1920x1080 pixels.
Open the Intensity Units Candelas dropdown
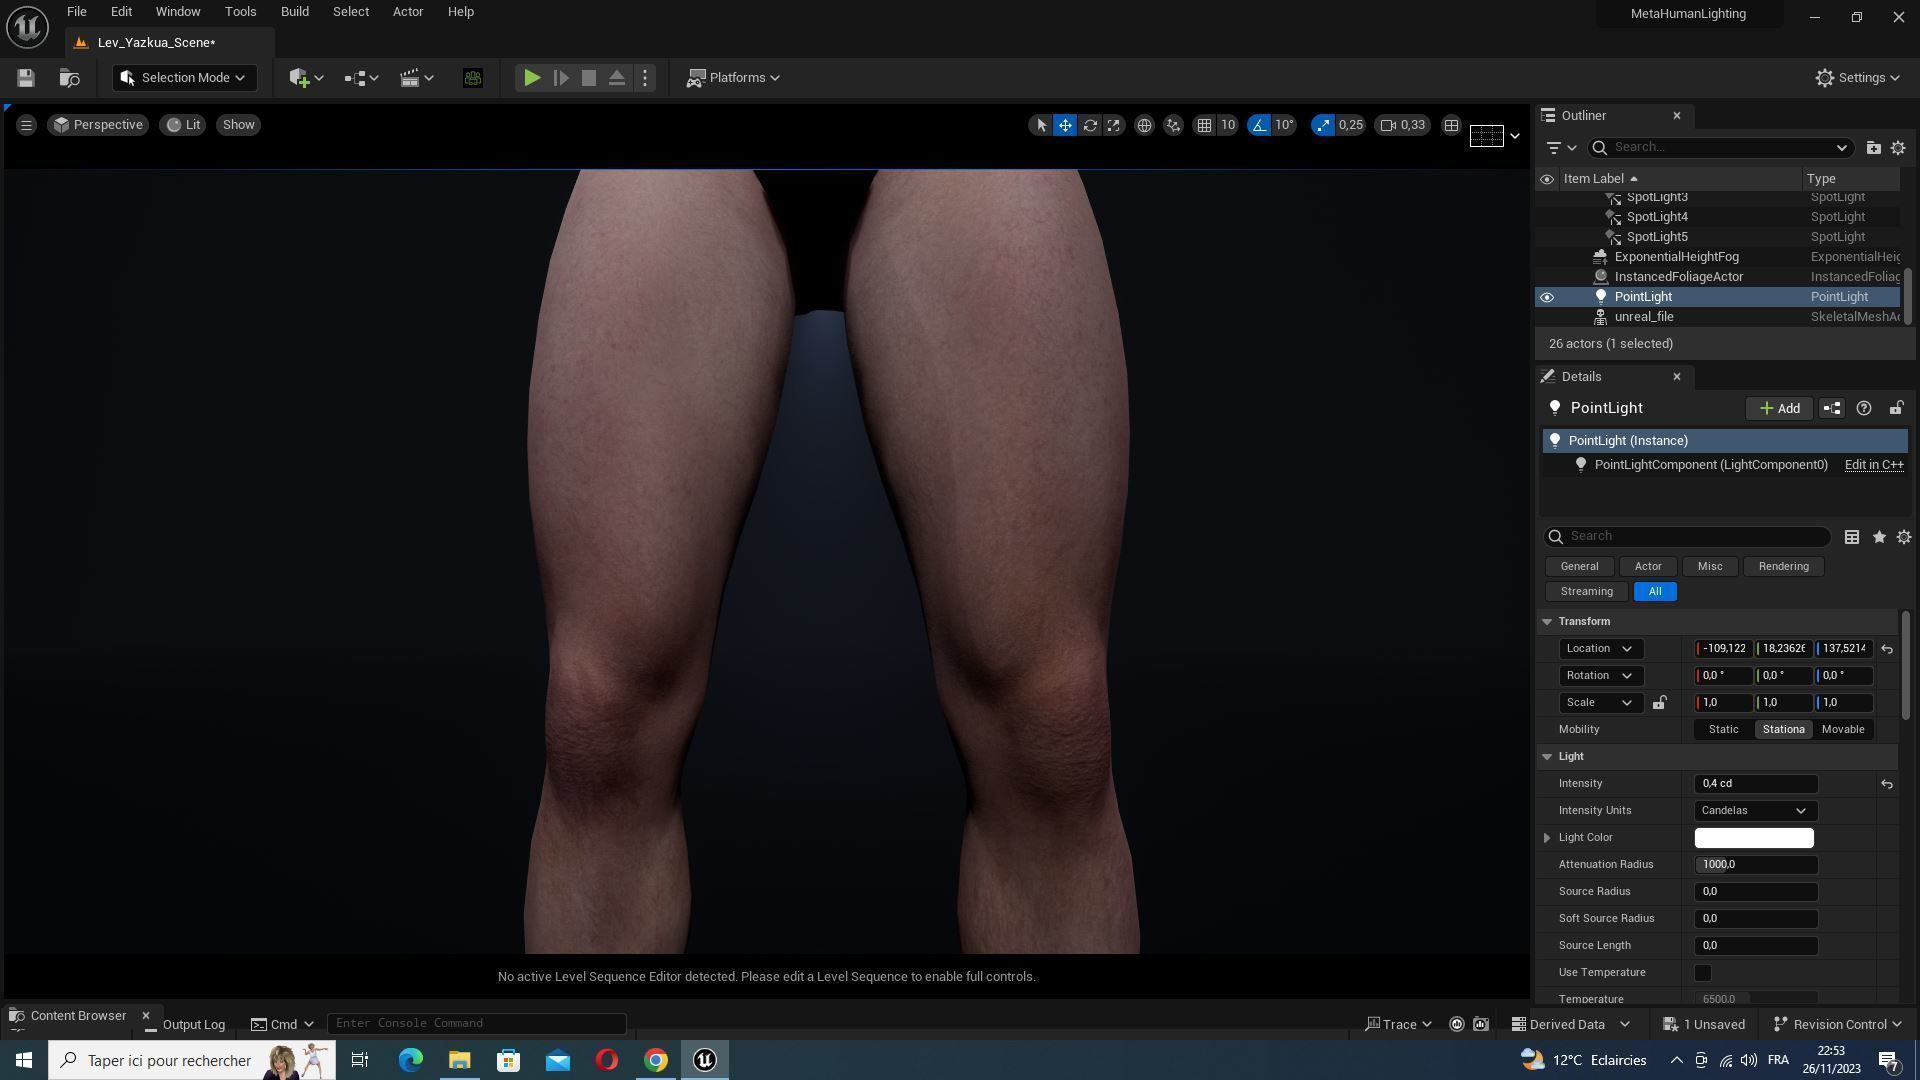click(x=1755, y=811)
